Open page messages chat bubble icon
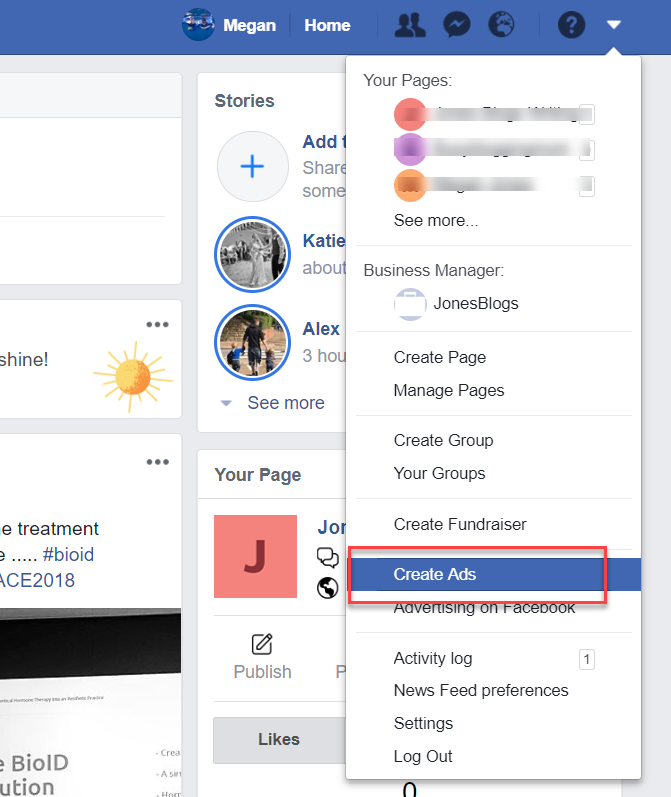Image resolution: width=671 pixels, height=797 pixels. pyautogui.click(x=328, y=557)
